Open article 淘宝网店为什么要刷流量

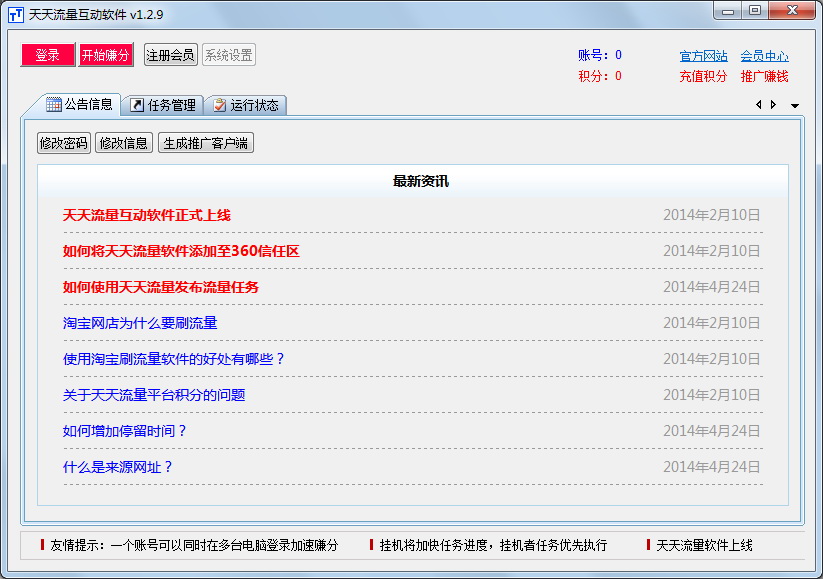point(140,323)
